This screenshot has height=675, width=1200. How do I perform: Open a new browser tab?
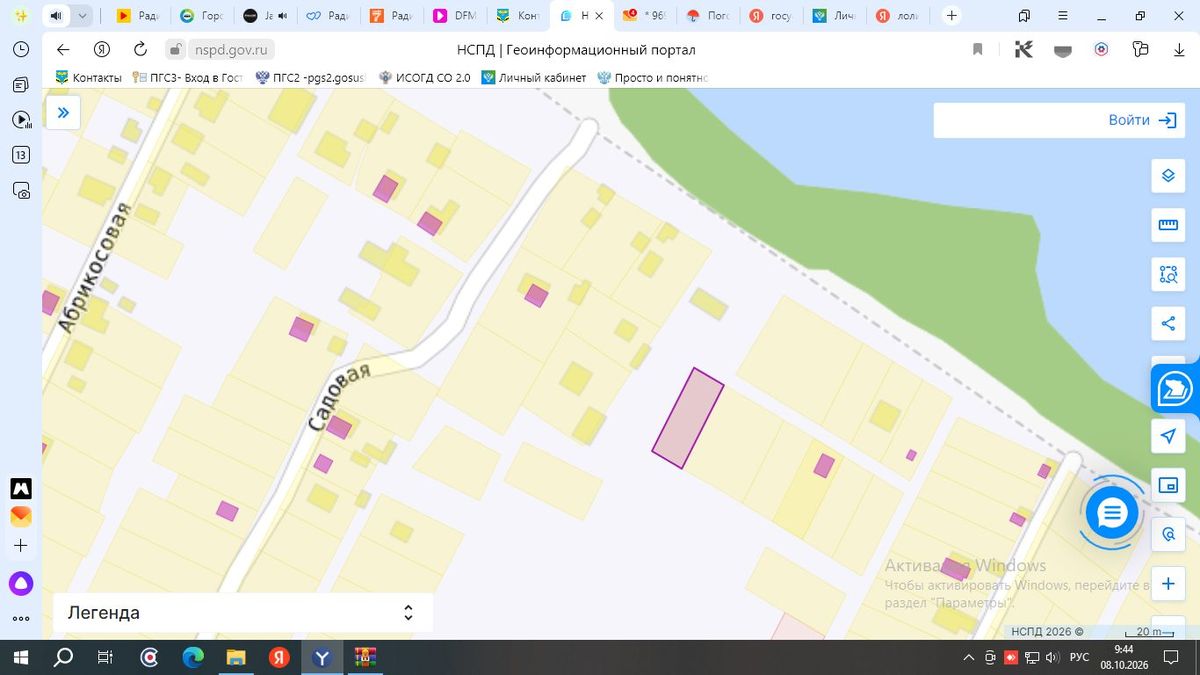click(952, 16)
